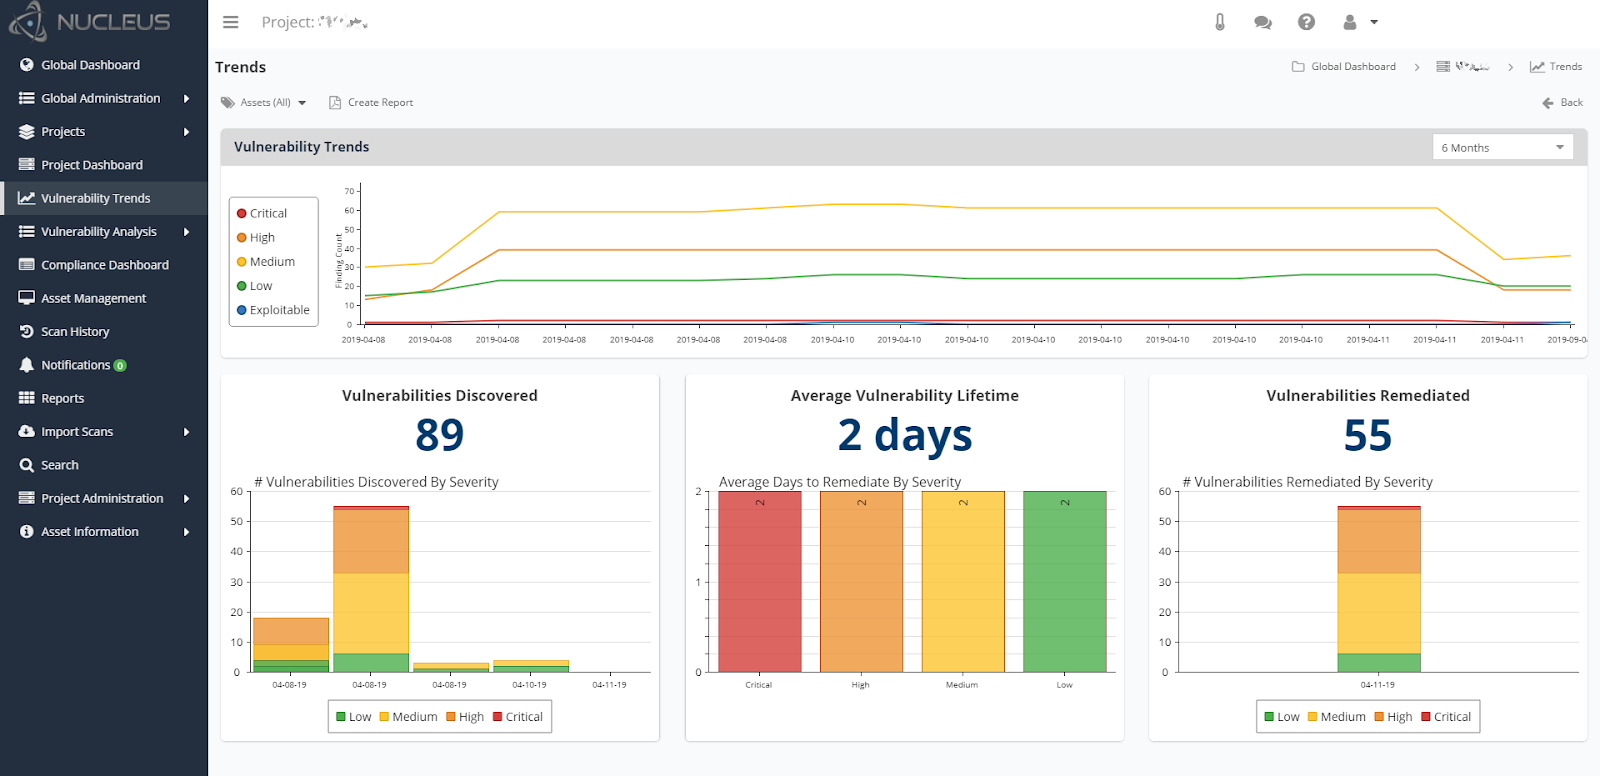This screenshot has width=1600, height=776.
Task: Toggle Critical series in trends legend
Action: click(262, 213)
